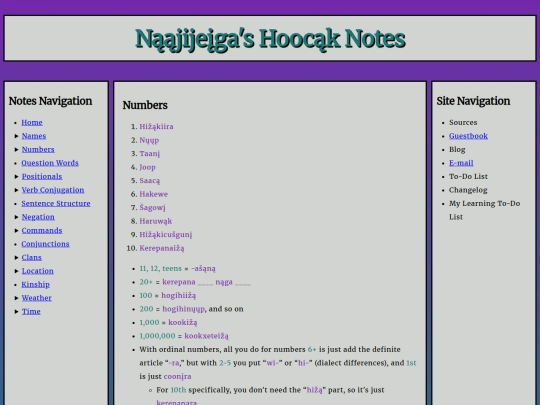Open the Location link

click(38, 271)
